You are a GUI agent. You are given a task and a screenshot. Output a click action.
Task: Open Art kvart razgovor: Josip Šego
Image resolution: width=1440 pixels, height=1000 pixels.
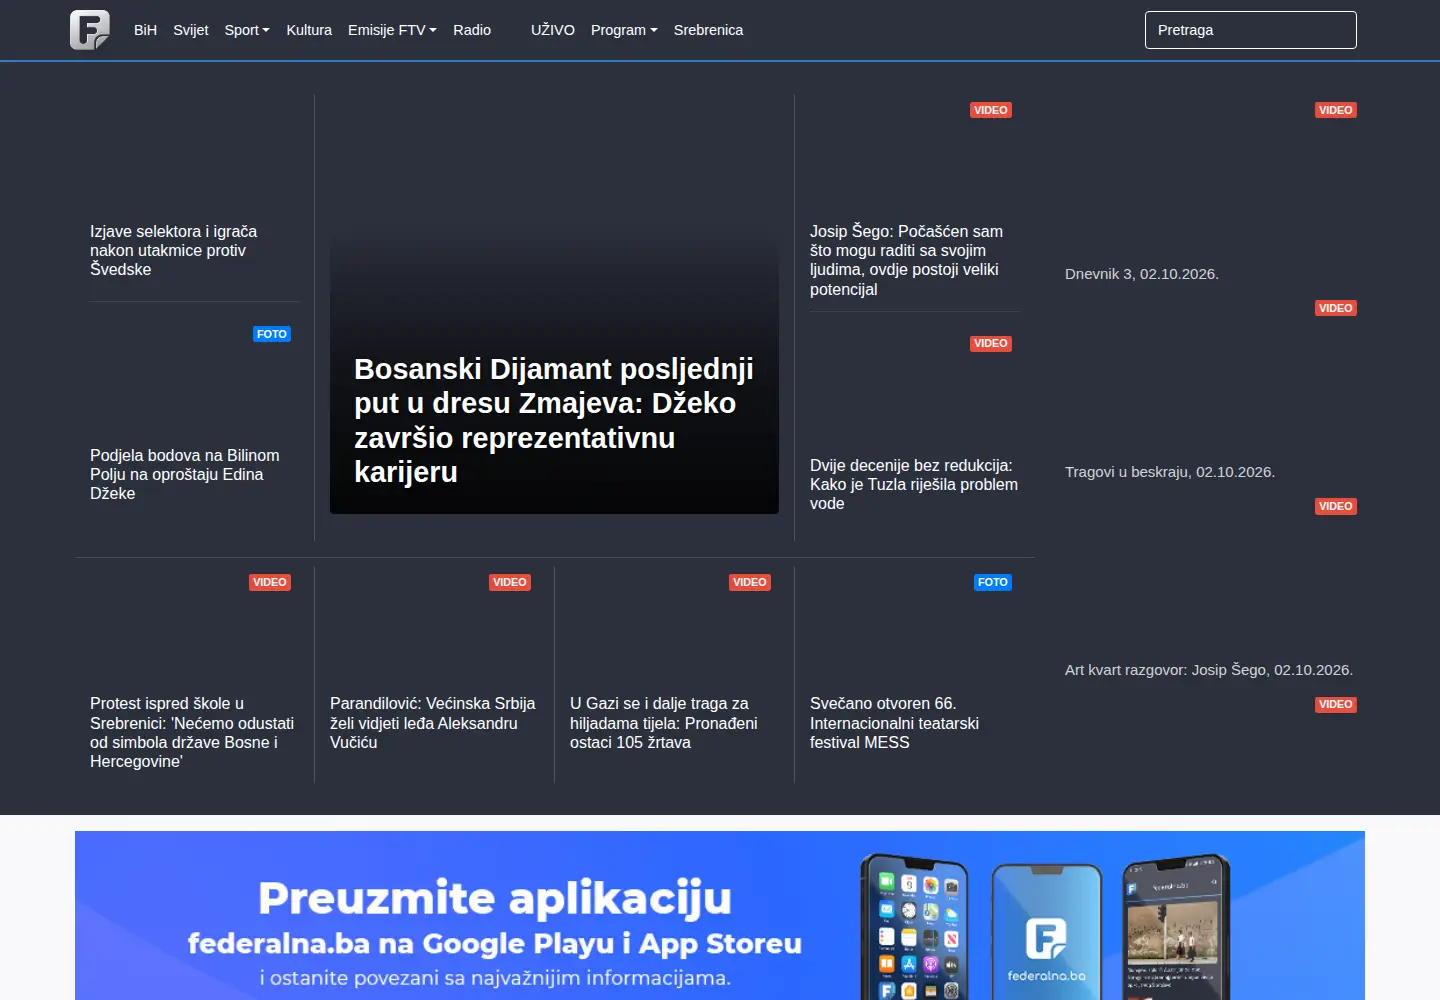pos(1209,670)
